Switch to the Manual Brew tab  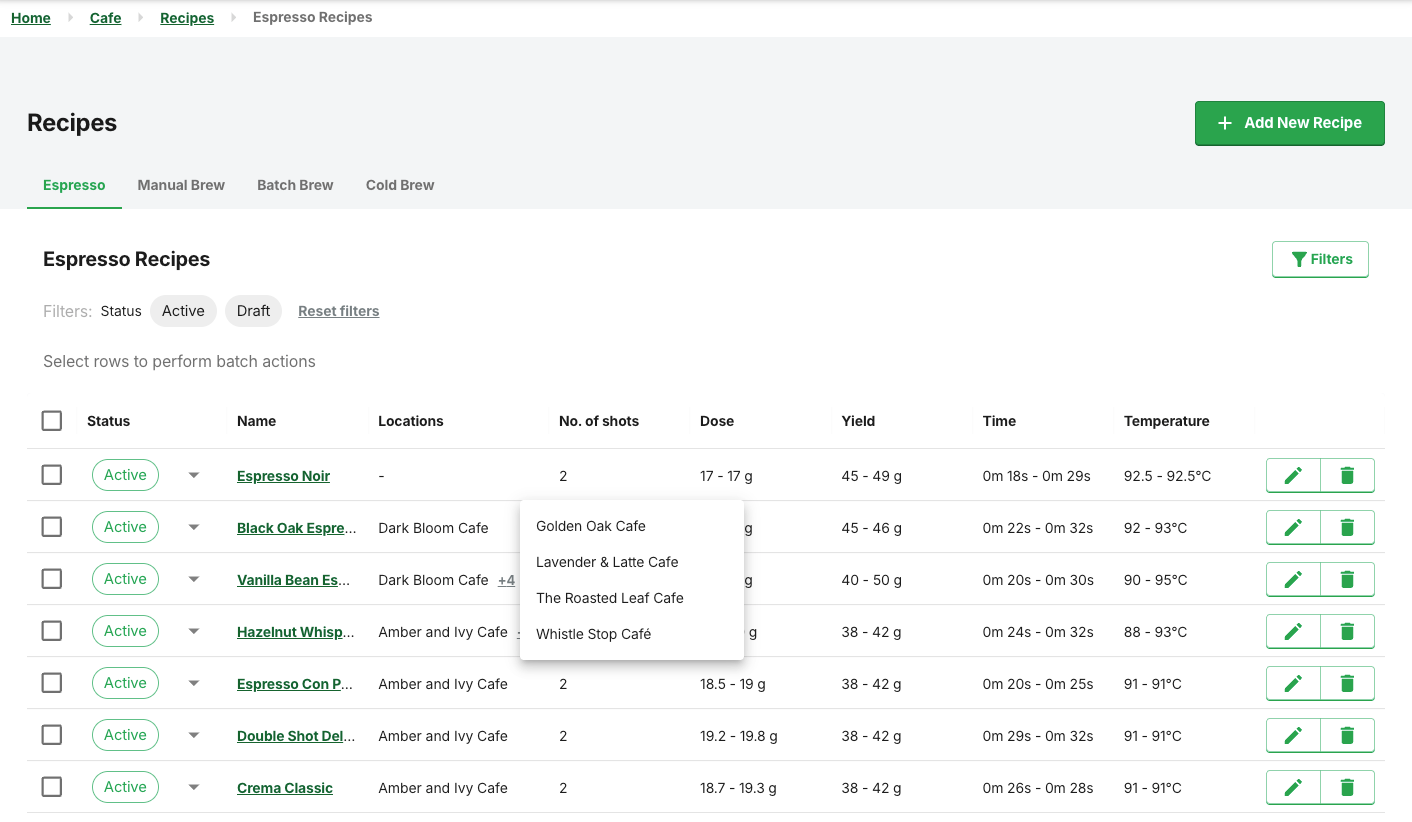(x=181, y=185)
